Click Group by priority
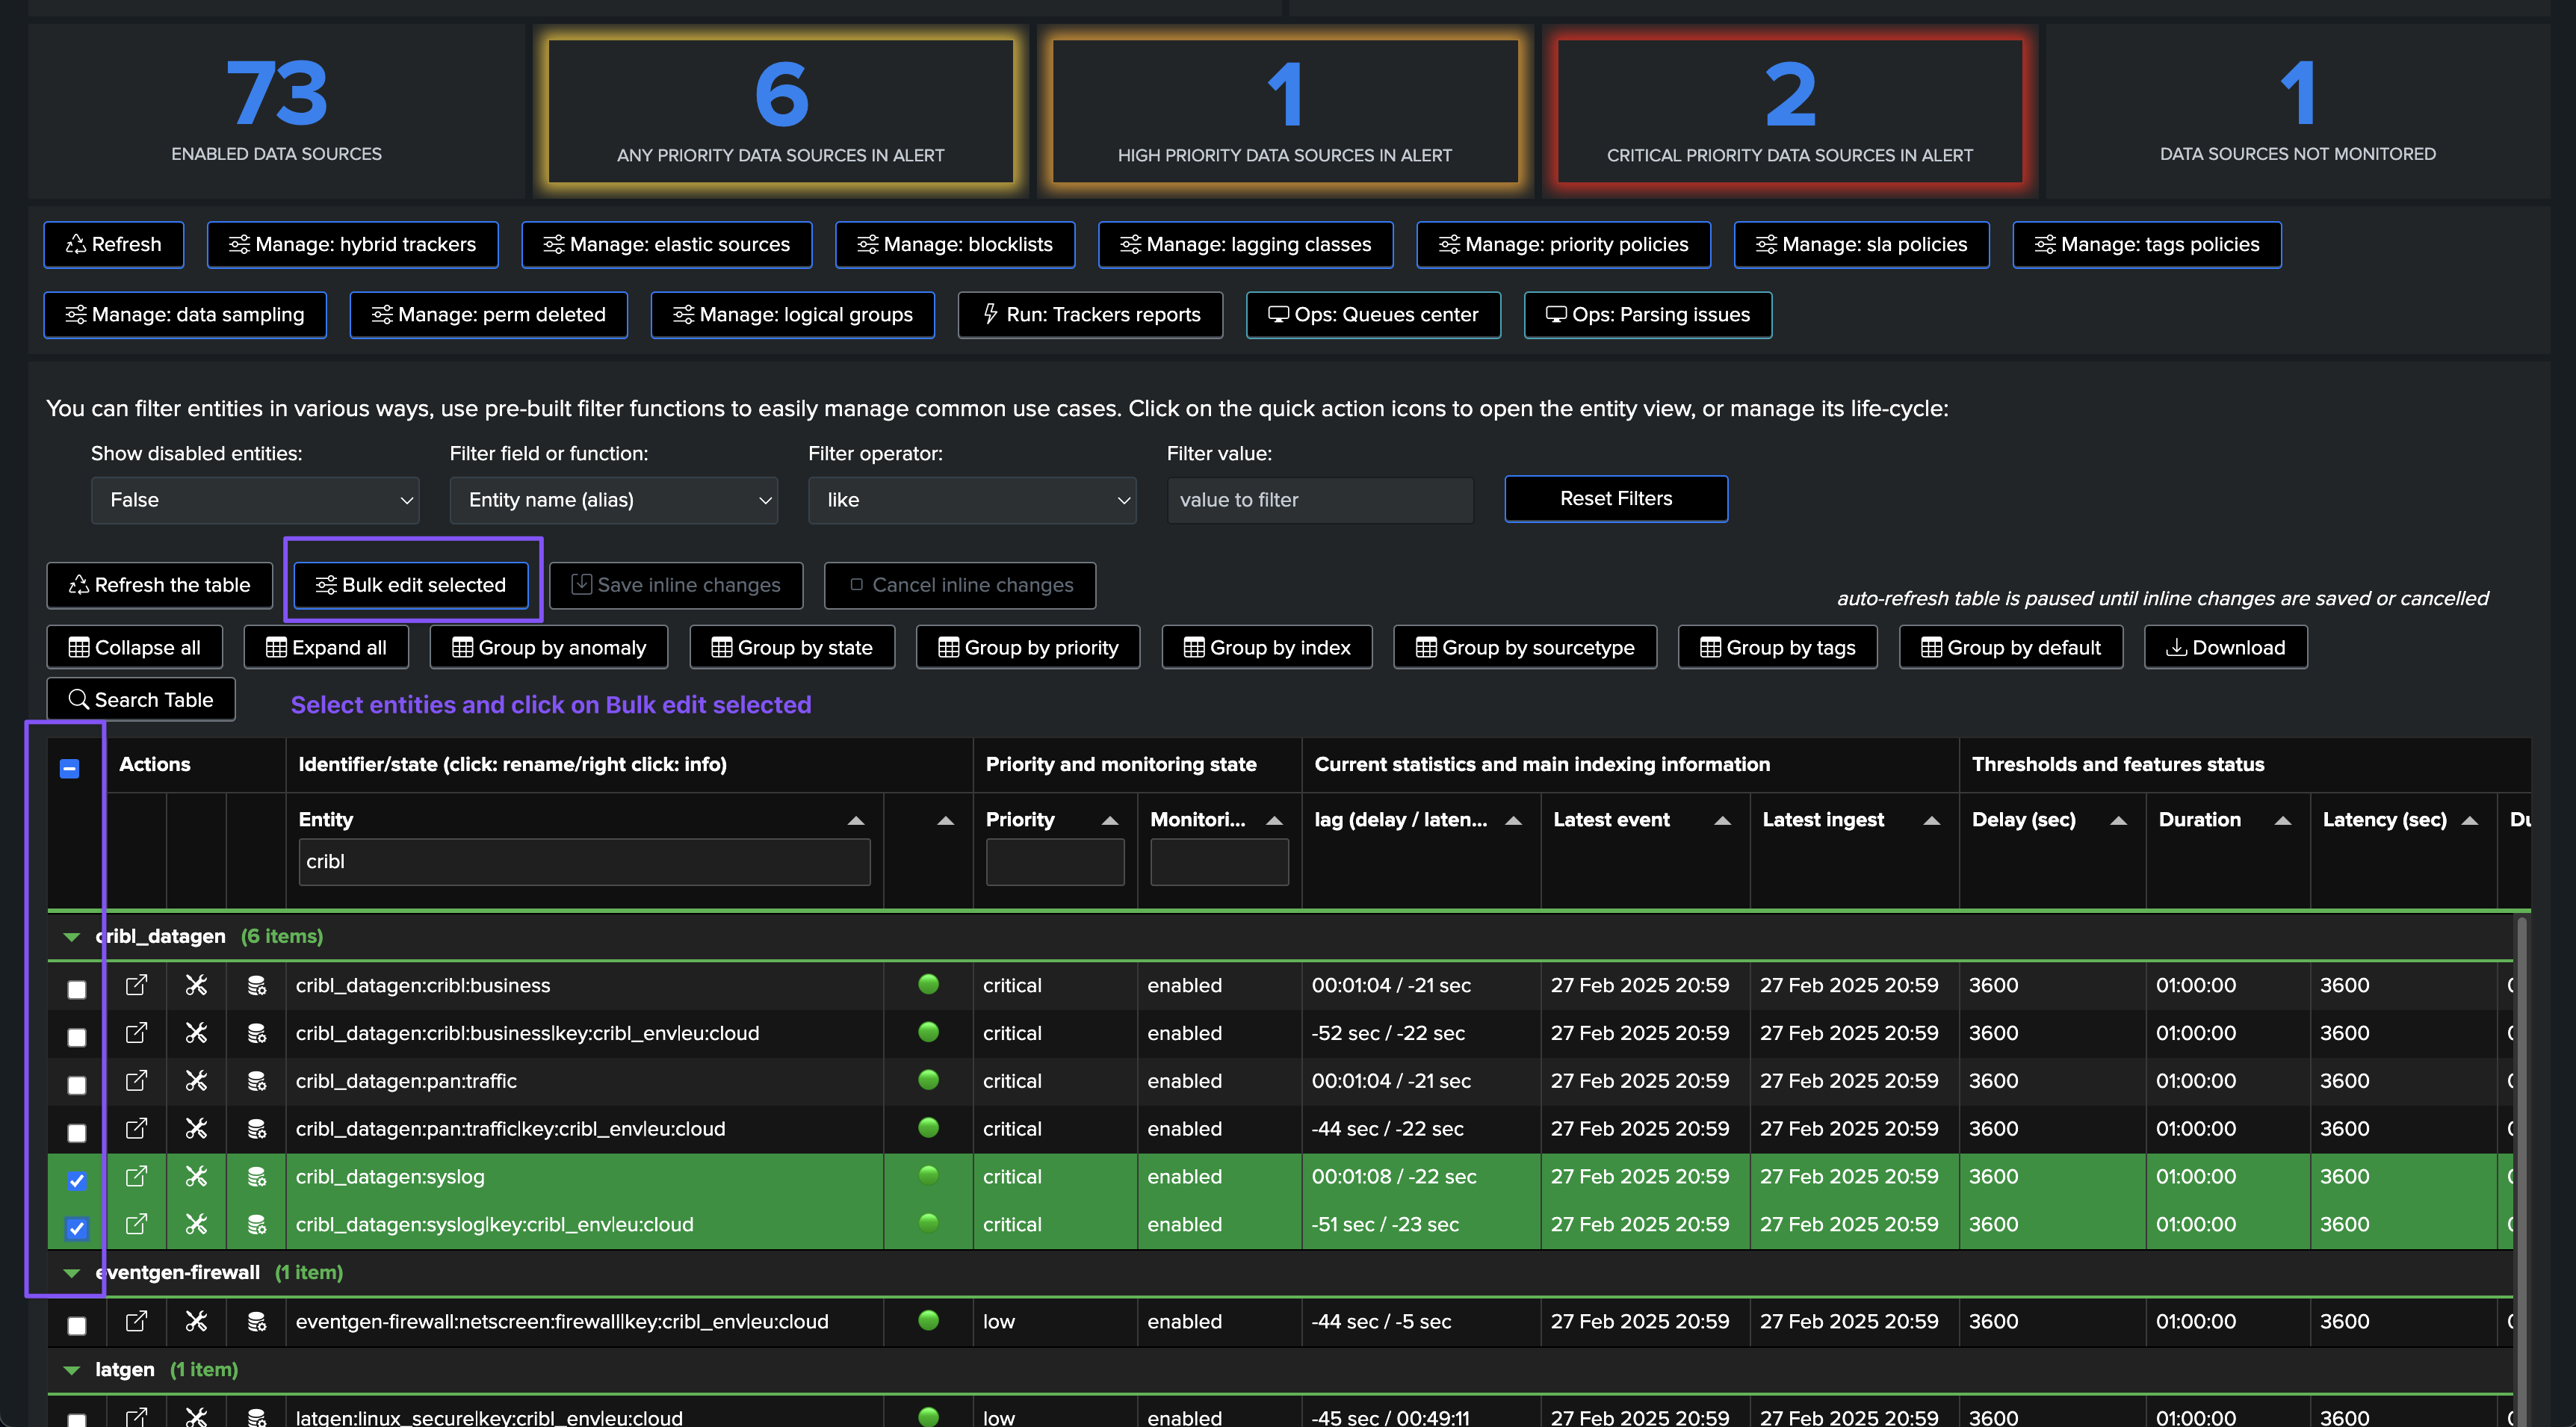 (x=1028, y=647)
